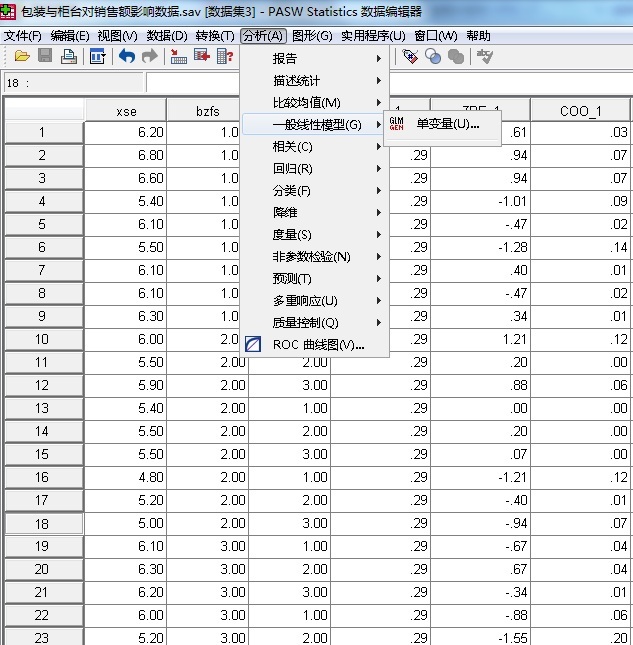Run the spell check abc icon
The width and height of the screenshot is (633, 645).
(x=485, y=56)
